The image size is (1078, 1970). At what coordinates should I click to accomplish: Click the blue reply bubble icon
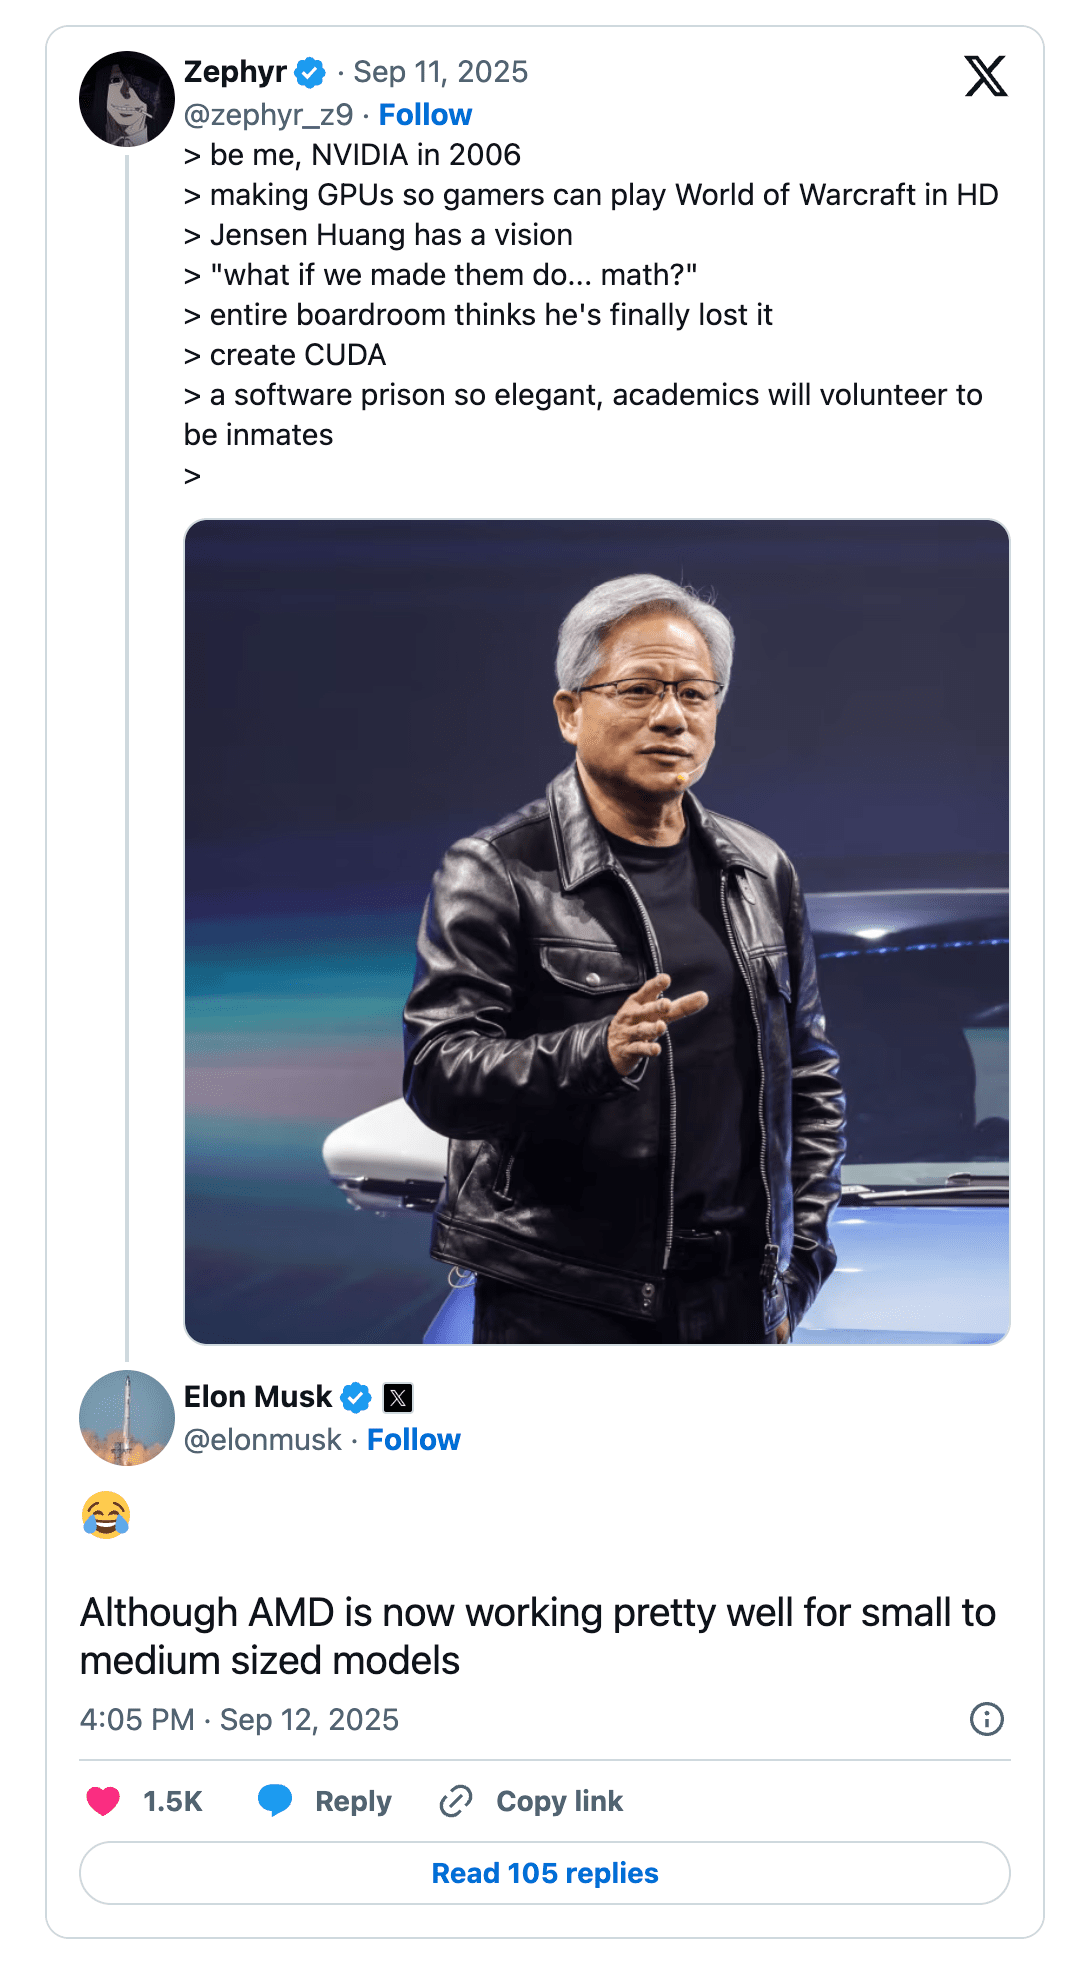click(276, 1800)
